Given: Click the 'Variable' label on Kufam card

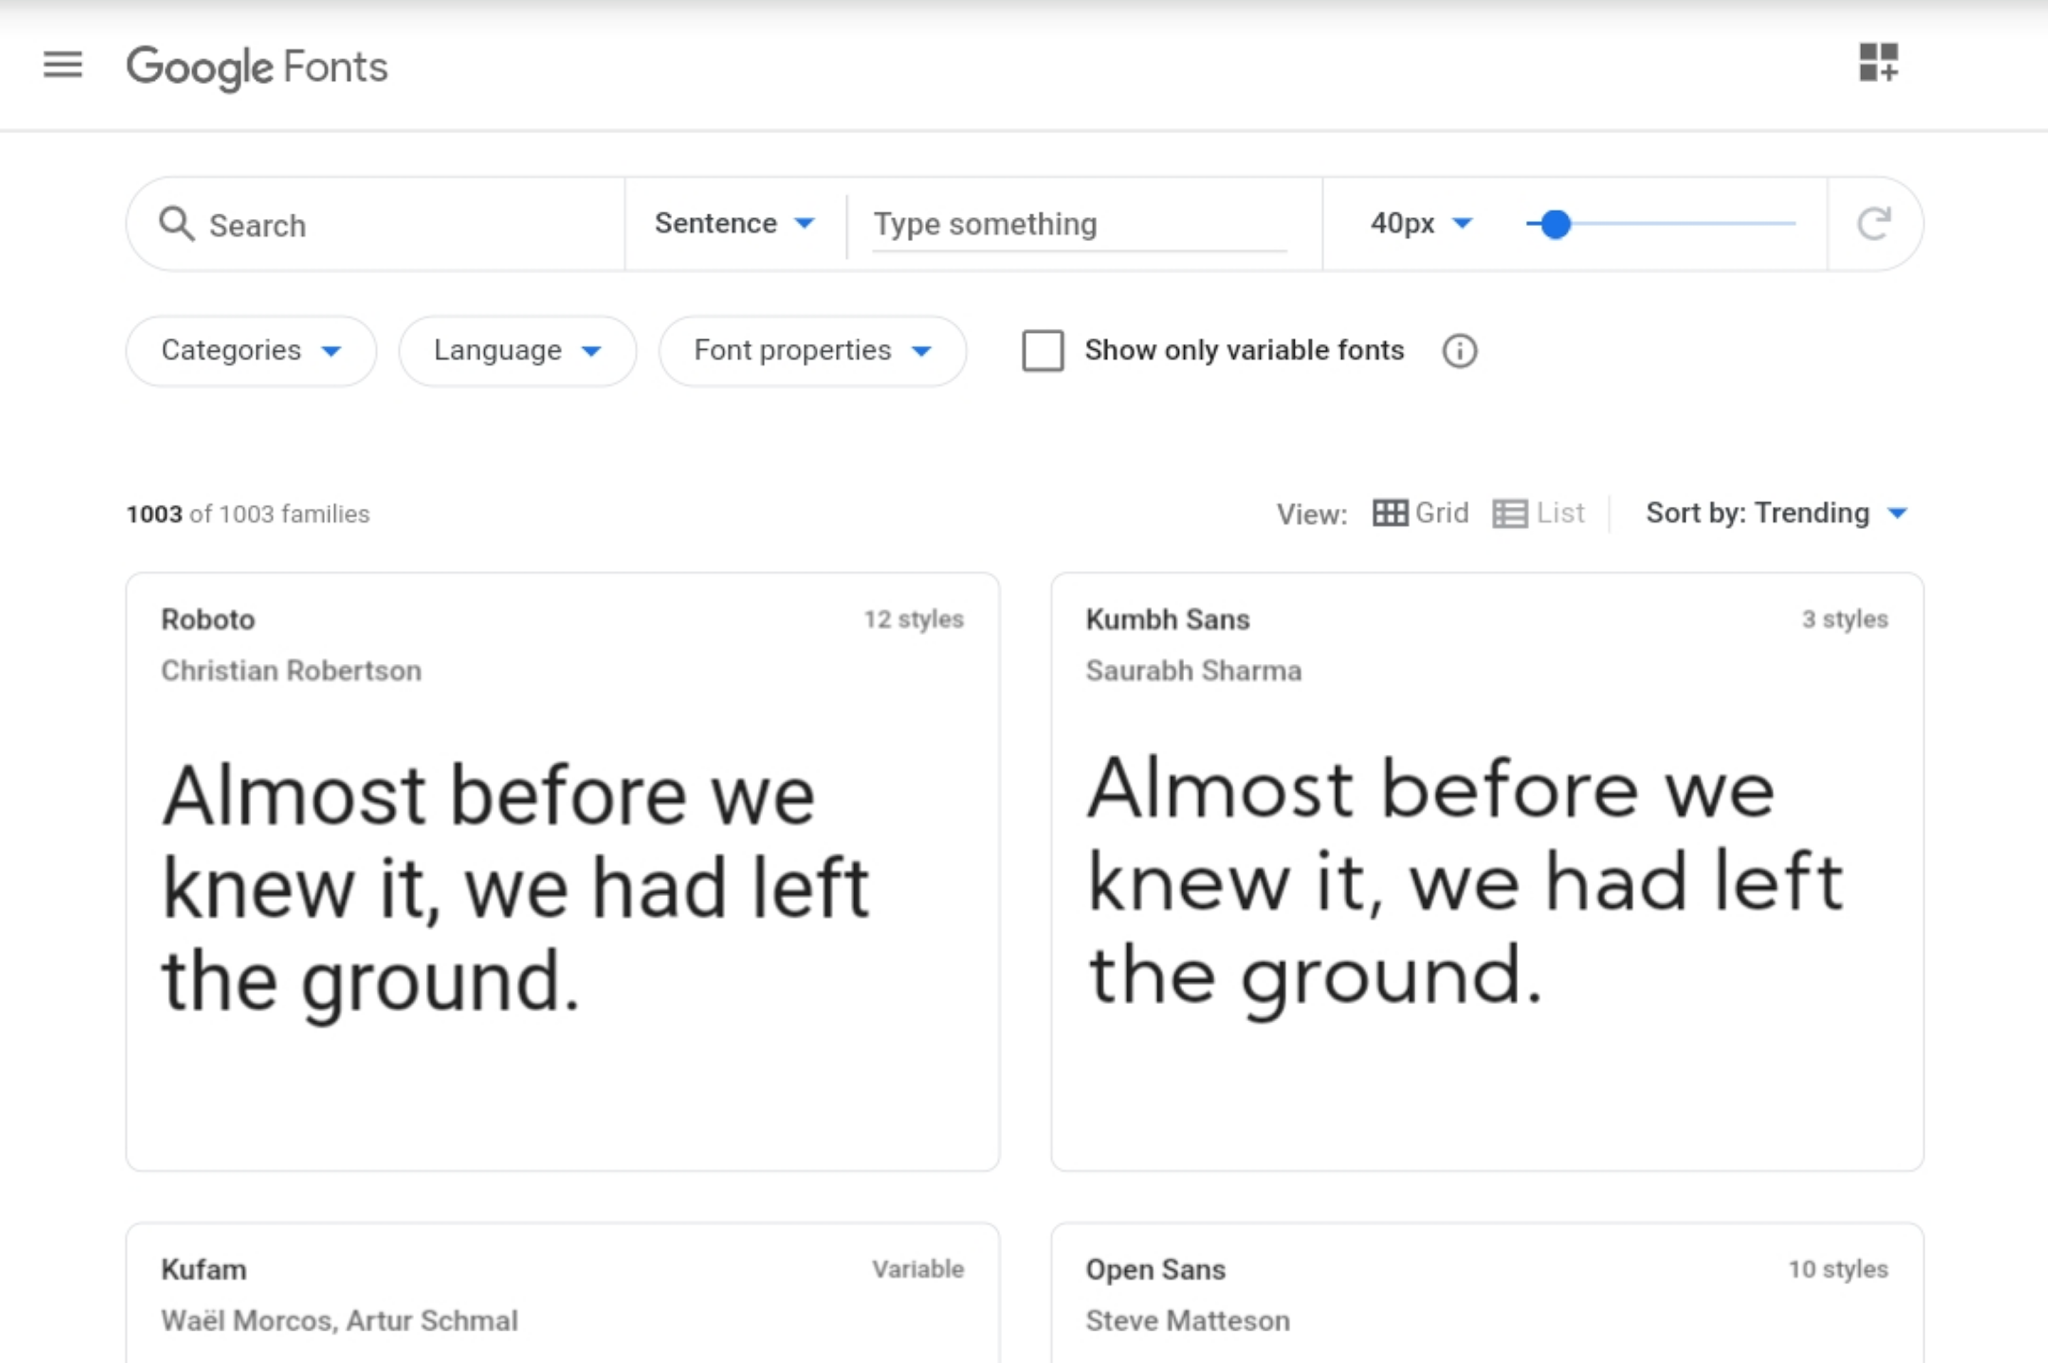Looking at the screenshot, I should pos(918,1269).
